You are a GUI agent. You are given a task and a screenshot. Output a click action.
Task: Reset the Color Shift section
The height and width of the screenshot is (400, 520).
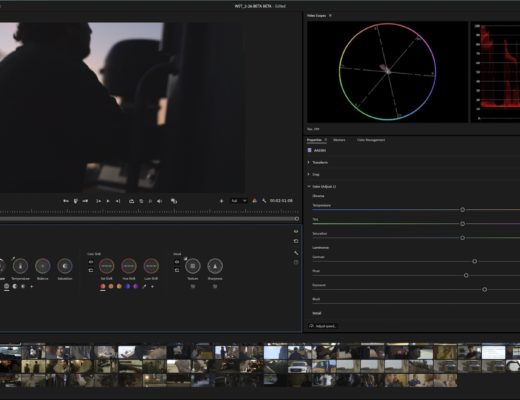(91, 270)
